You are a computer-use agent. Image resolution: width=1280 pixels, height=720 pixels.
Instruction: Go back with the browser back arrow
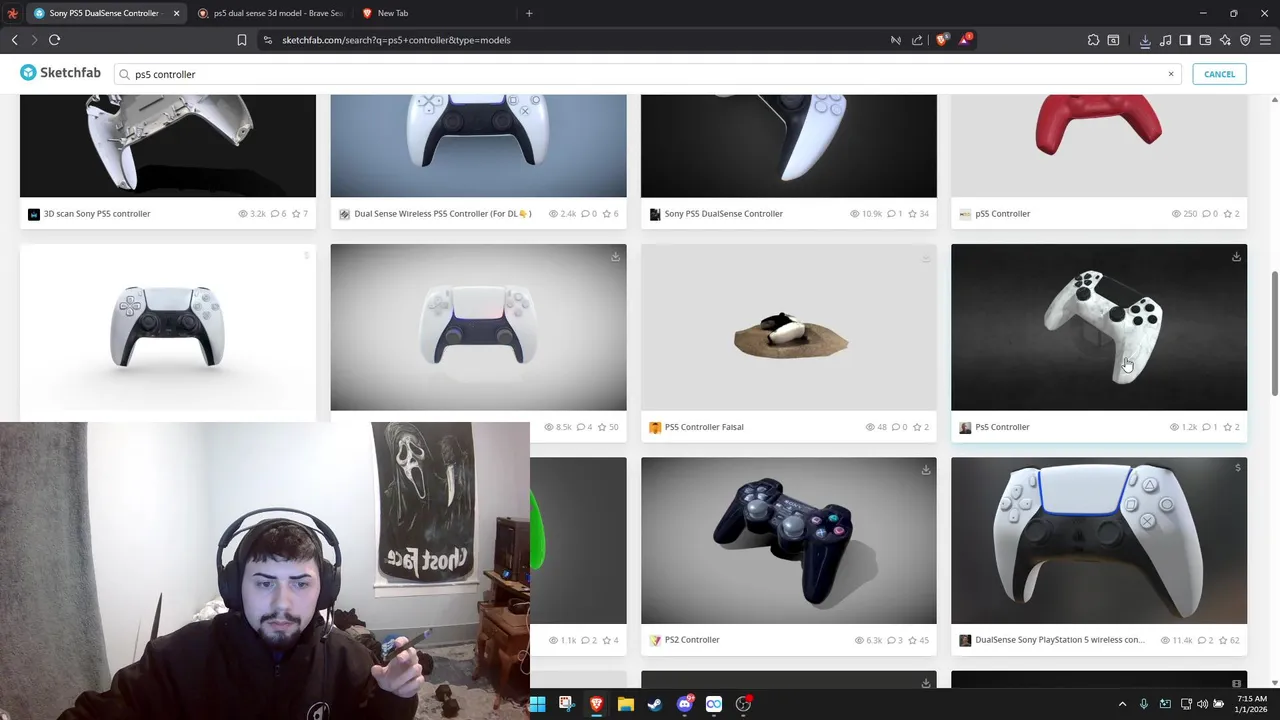(x=15, y=40)
